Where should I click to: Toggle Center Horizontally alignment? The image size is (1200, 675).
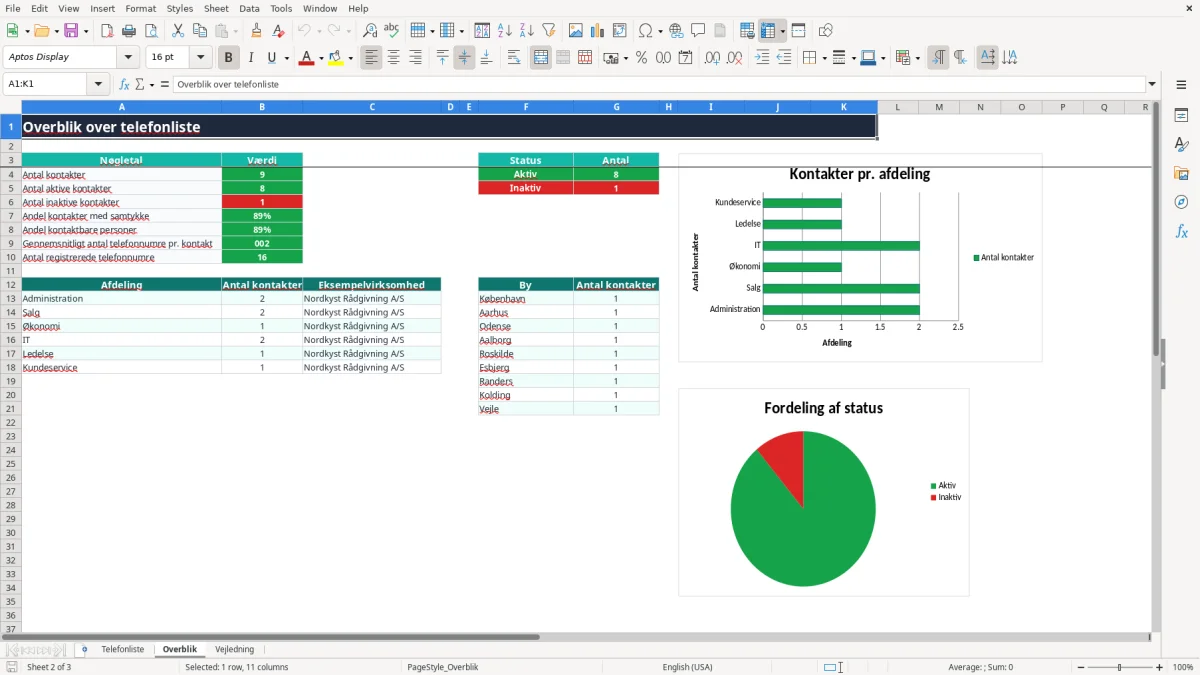pyautogui.click(x=394, y=58)
